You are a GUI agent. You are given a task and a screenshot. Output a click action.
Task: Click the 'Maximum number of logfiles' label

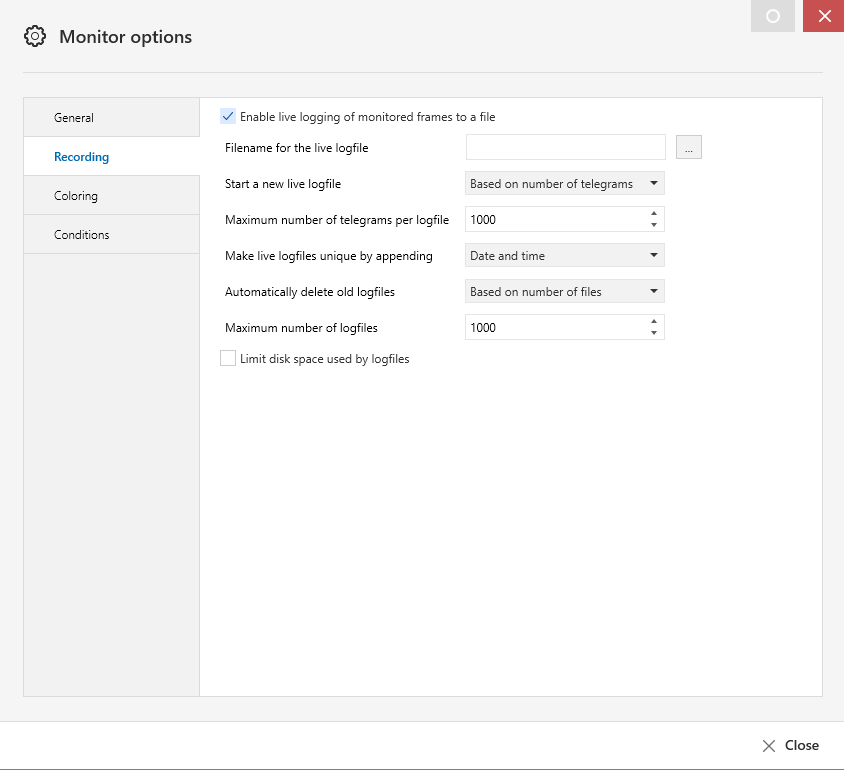[301, 328]
